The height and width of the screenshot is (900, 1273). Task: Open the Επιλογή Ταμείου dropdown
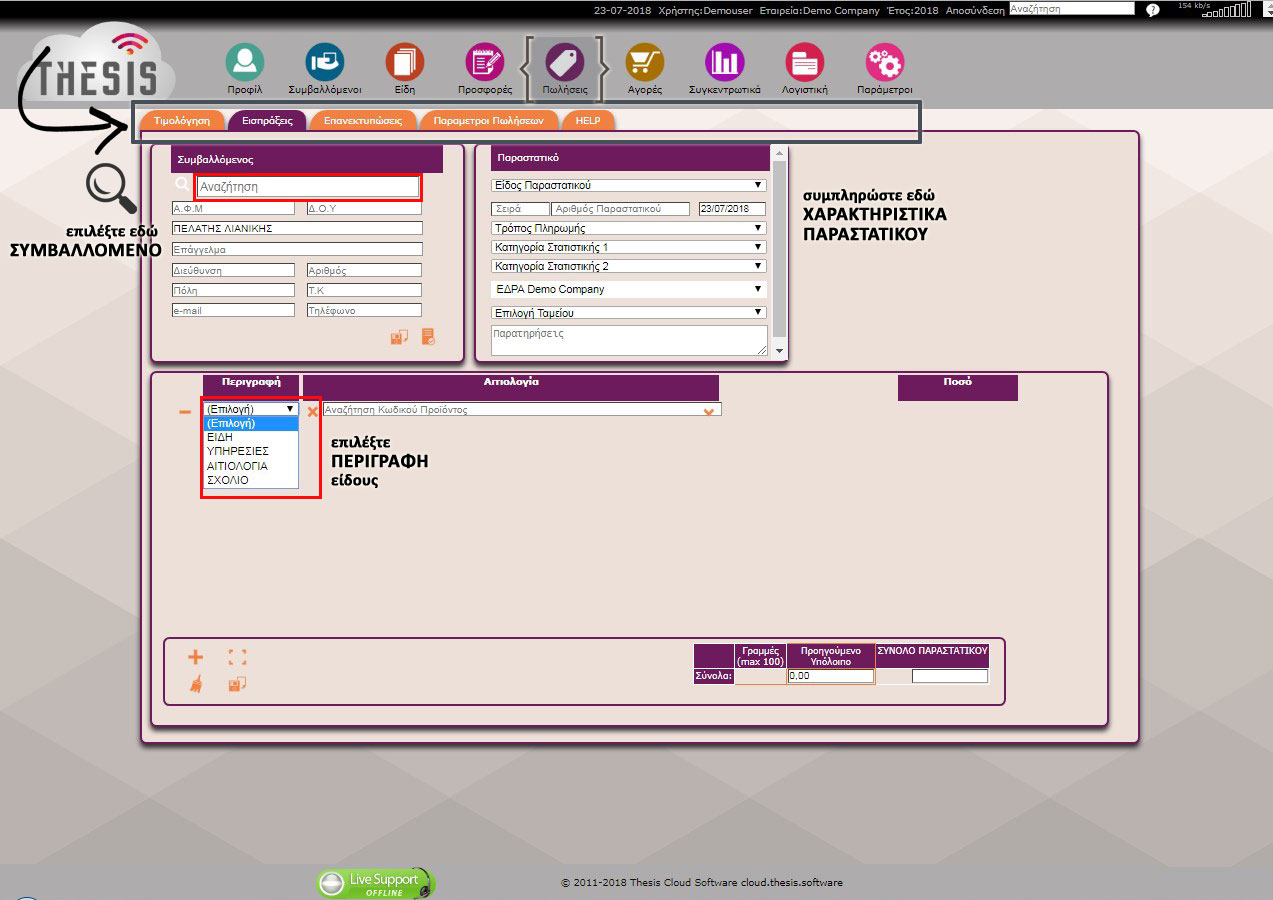point(629,313)
